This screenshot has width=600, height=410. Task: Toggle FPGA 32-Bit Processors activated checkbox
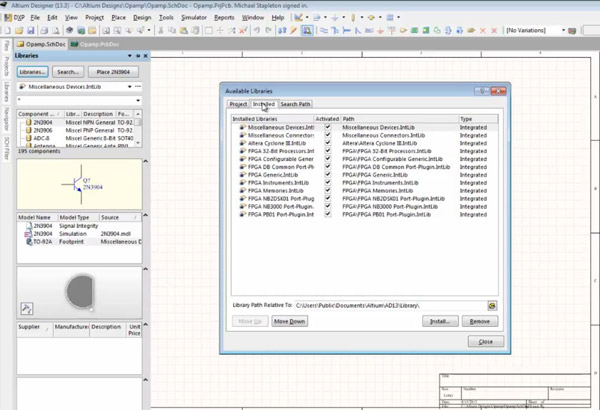pyautogui.click(x=328, y=150)
